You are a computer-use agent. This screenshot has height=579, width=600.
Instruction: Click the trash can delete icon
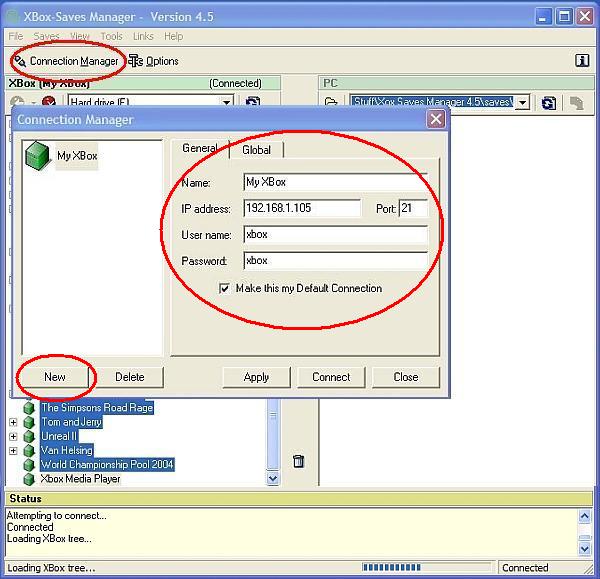point(298,461)
